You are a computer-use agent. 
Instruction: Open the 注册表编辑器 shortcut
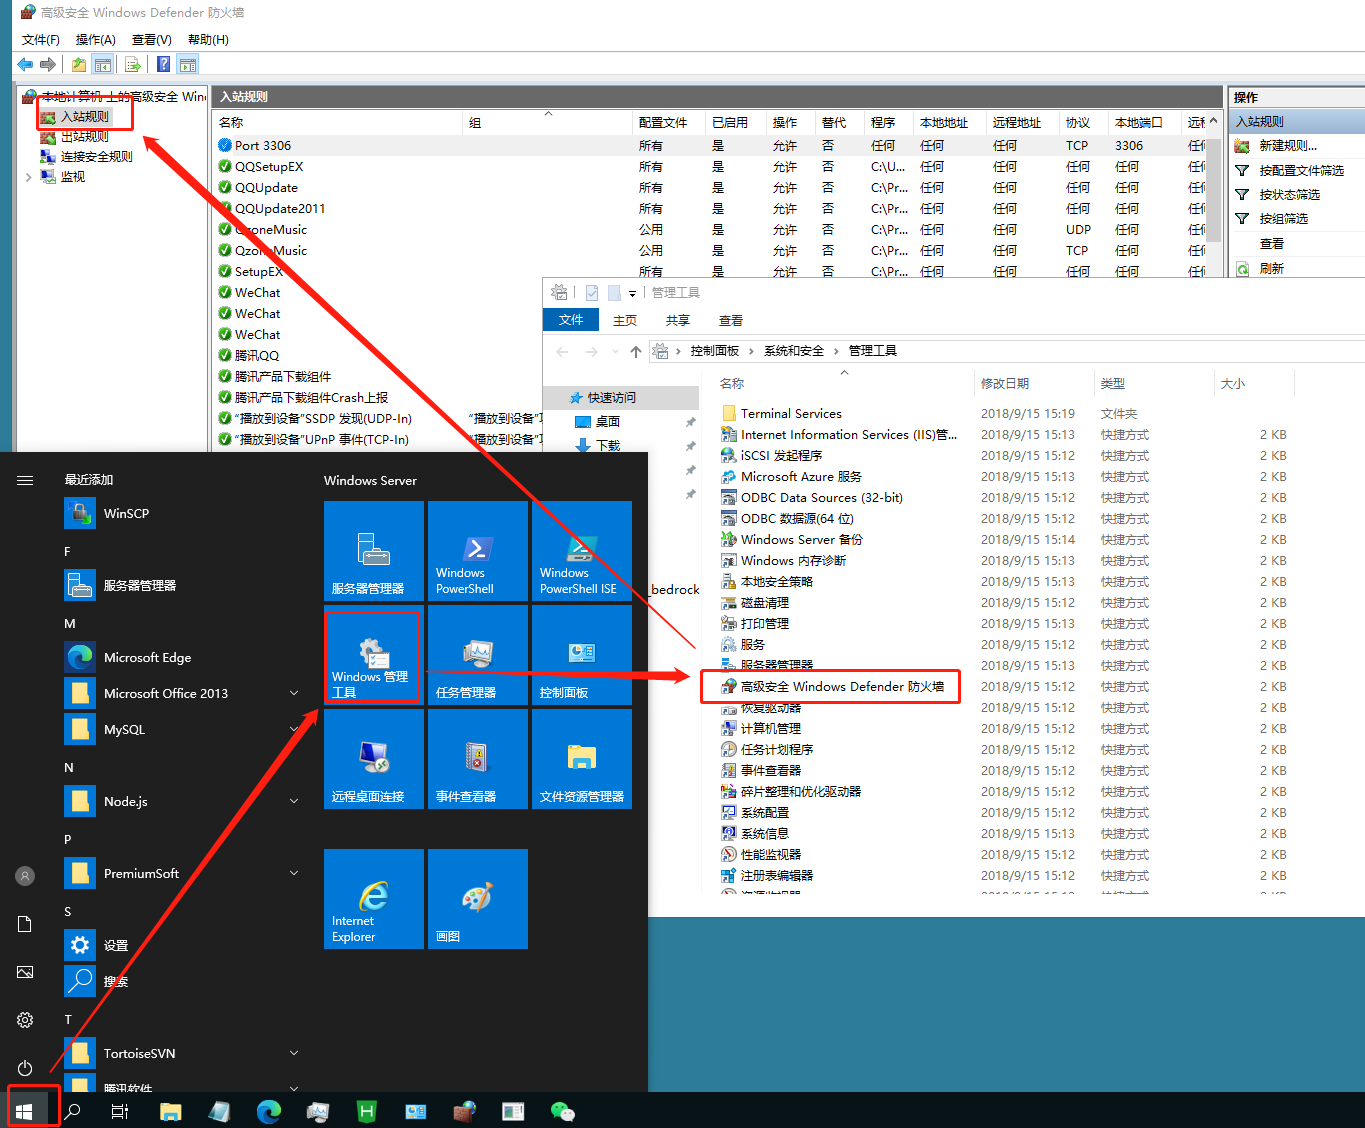[777, 876]
